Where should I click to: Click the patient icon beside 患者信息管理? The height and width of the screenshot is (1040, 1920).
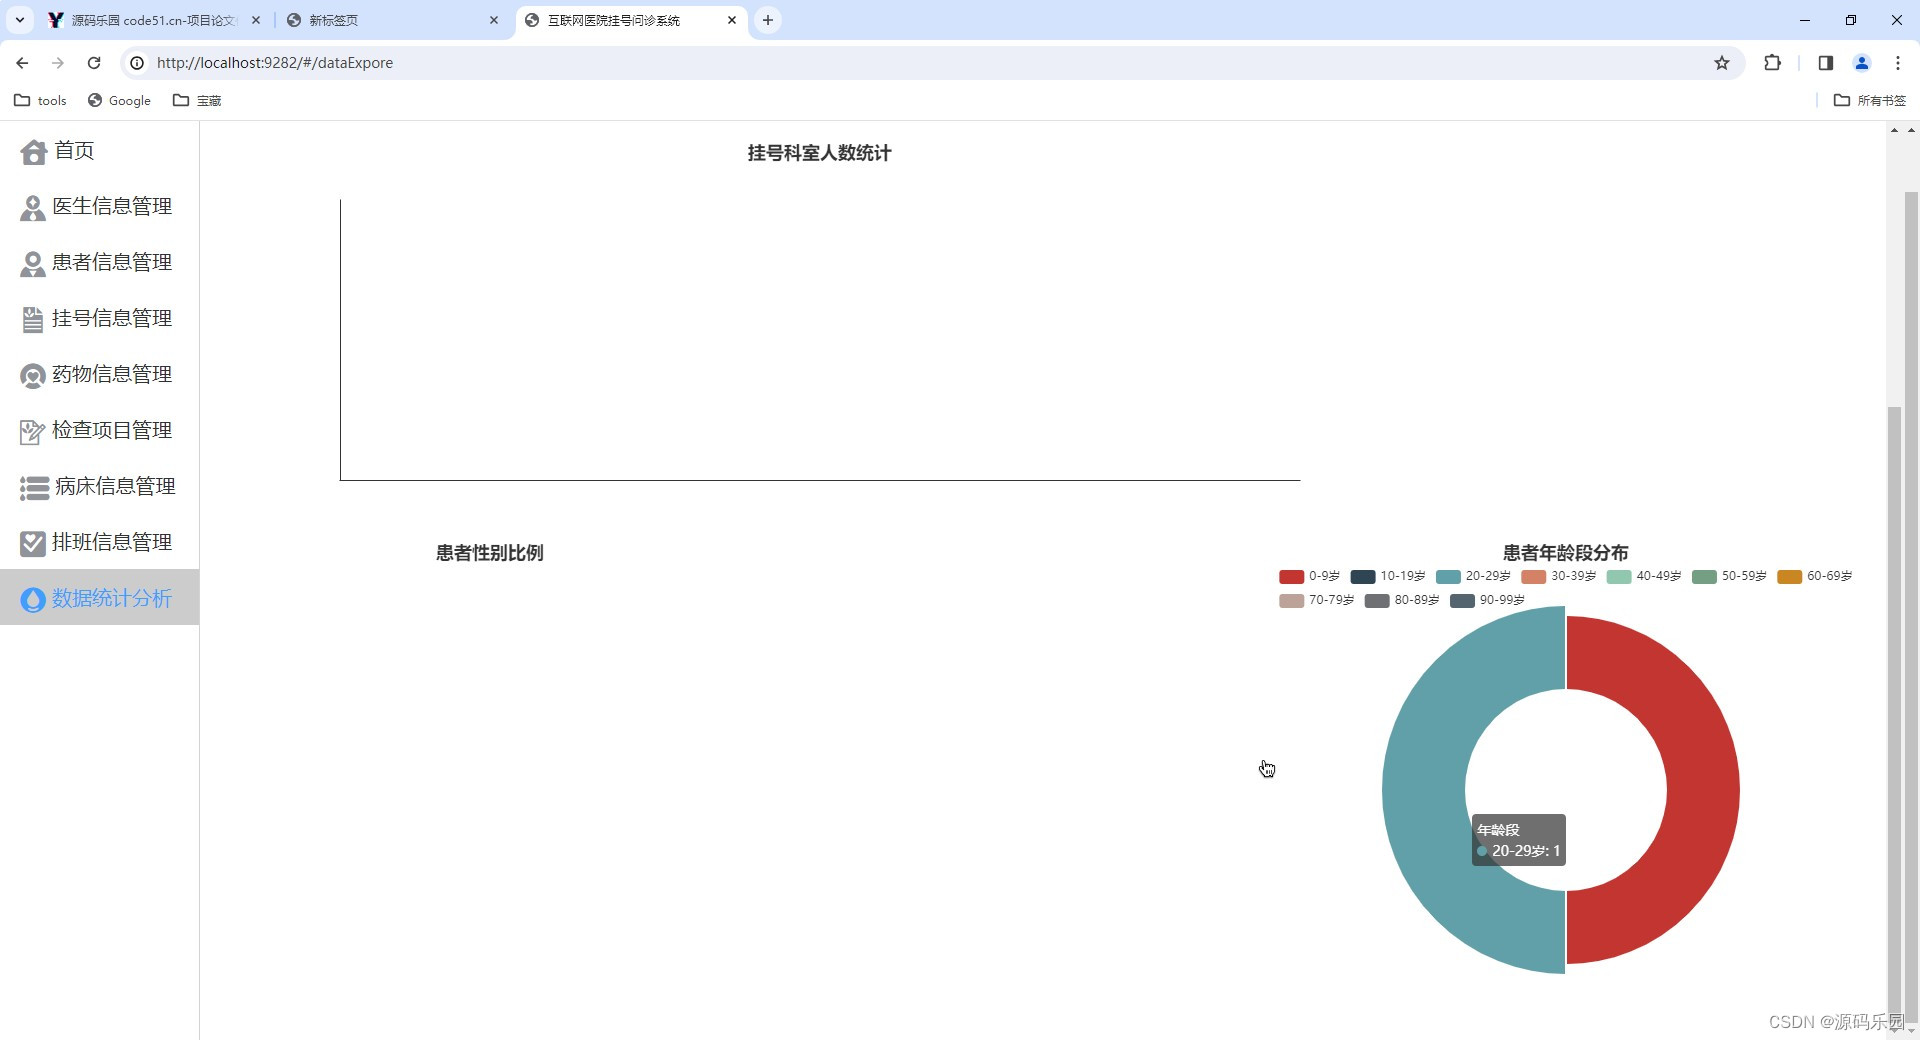33,264
